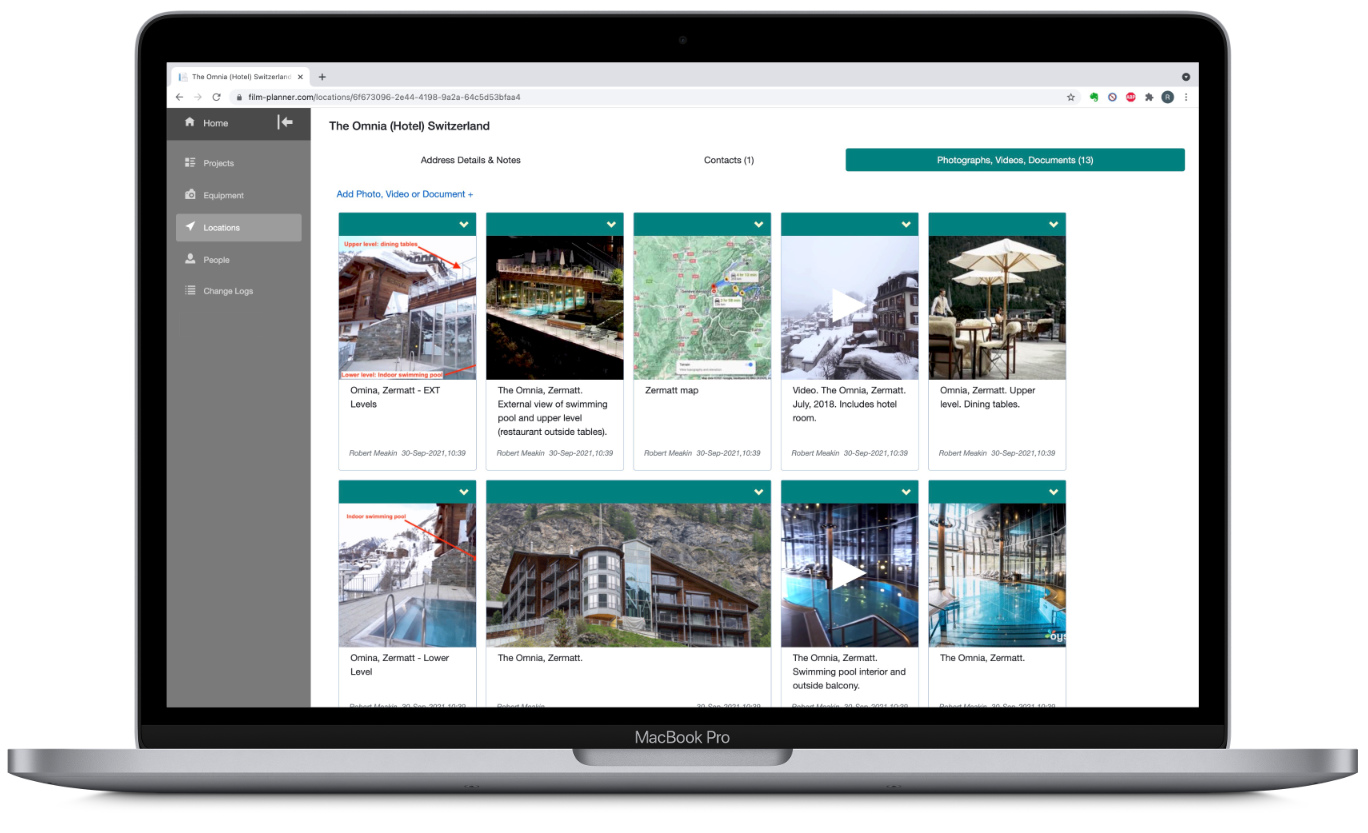The height and width of the screenshot is (833, 1368).
Task: Click the Change Logs list icon
Action: click(x=190, y=291)
